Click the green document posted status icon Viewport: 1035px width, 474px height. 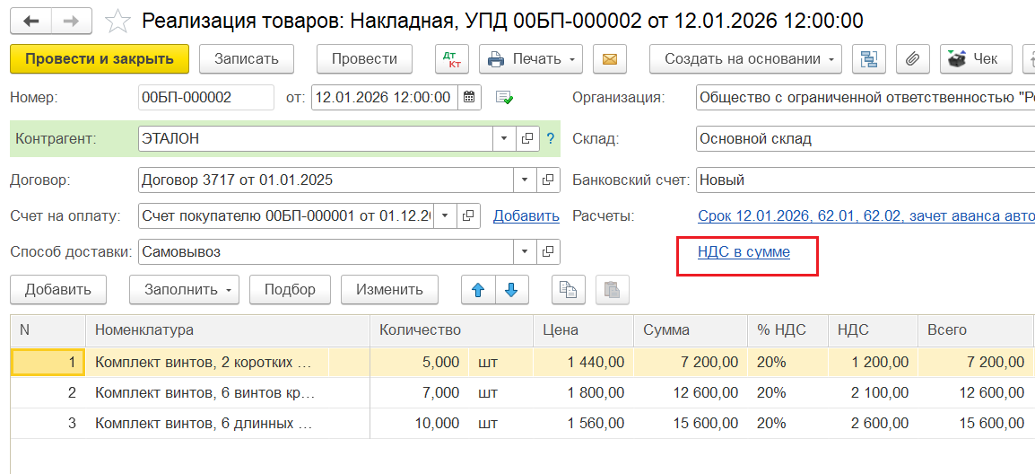(x=504, y=98)
